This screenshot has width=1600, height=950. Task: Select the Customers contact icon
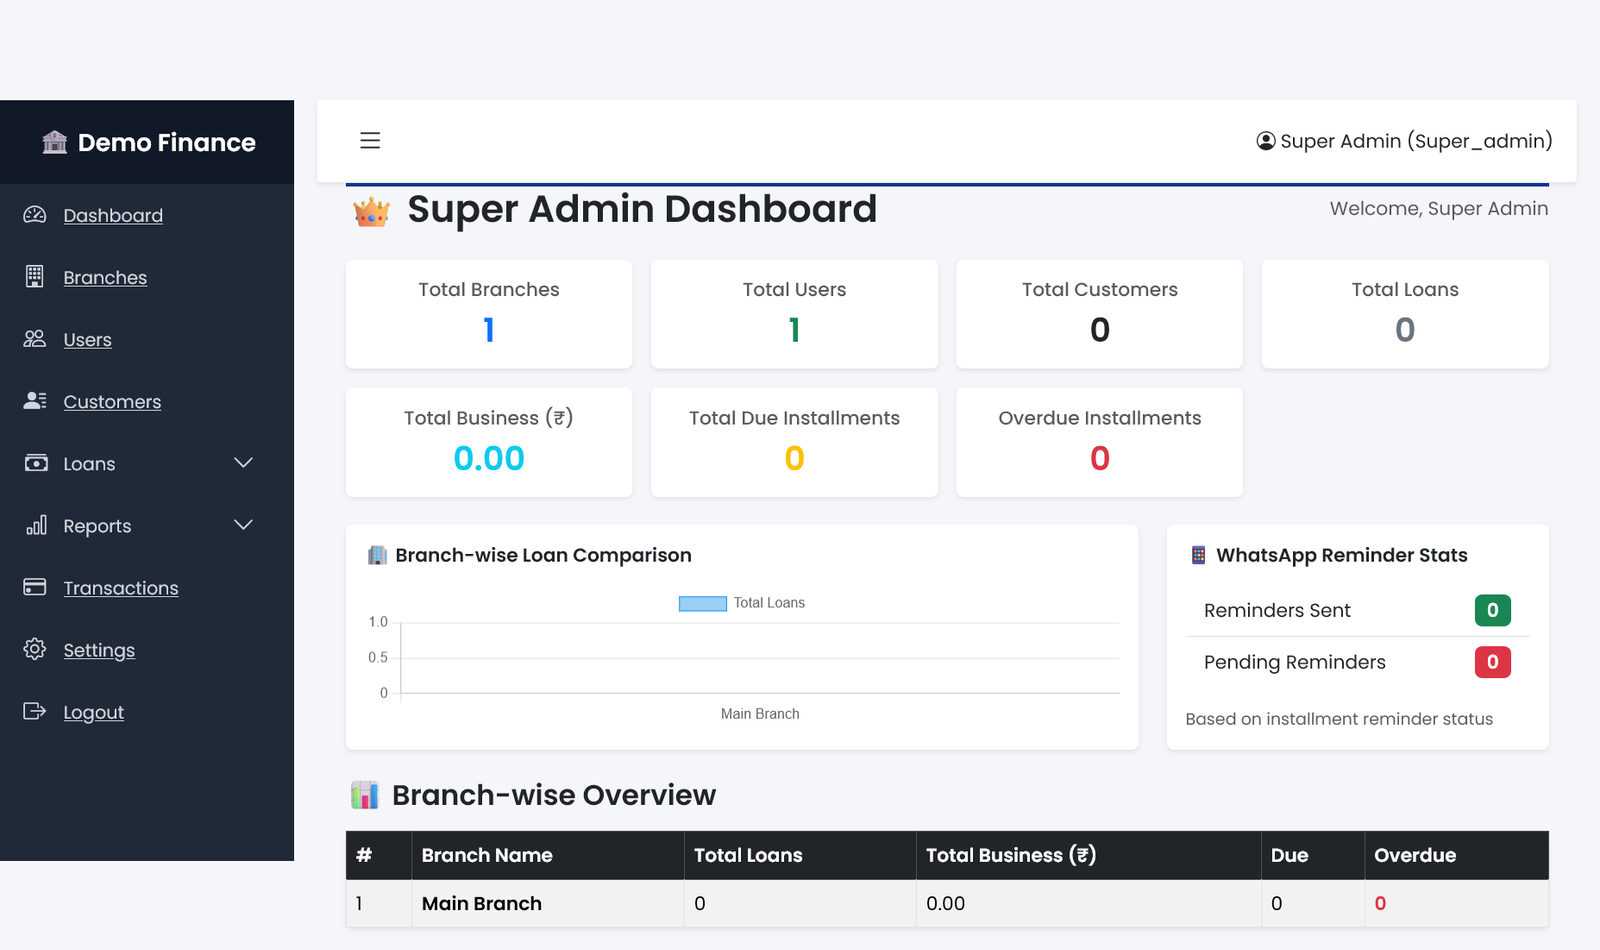click(34, 401)
